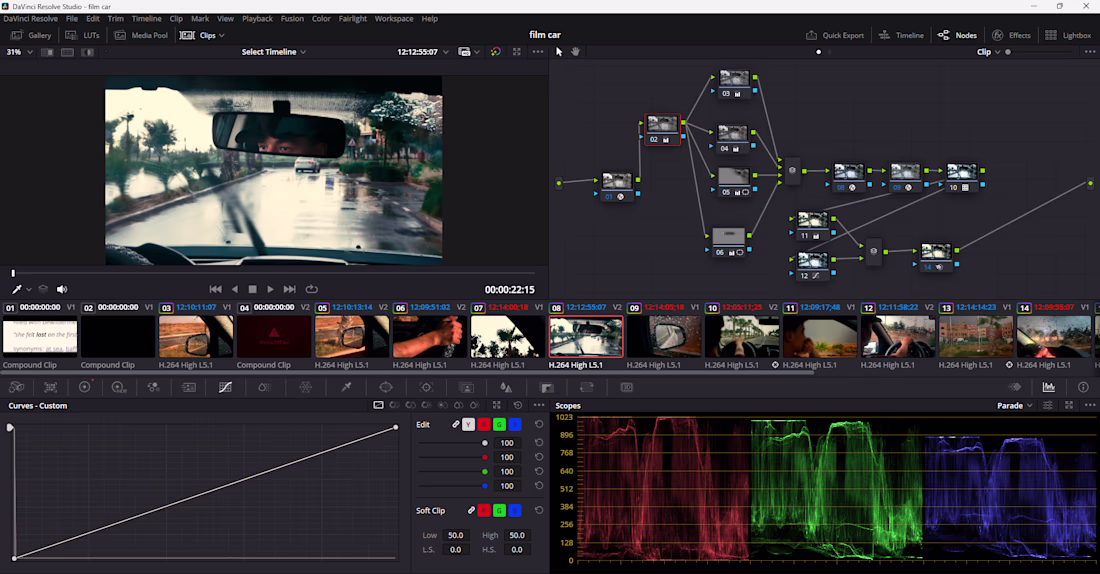Select clip 09 thumbnail in the clip strip
Screen dimensions: 1100x574
[x=664, y=337]
